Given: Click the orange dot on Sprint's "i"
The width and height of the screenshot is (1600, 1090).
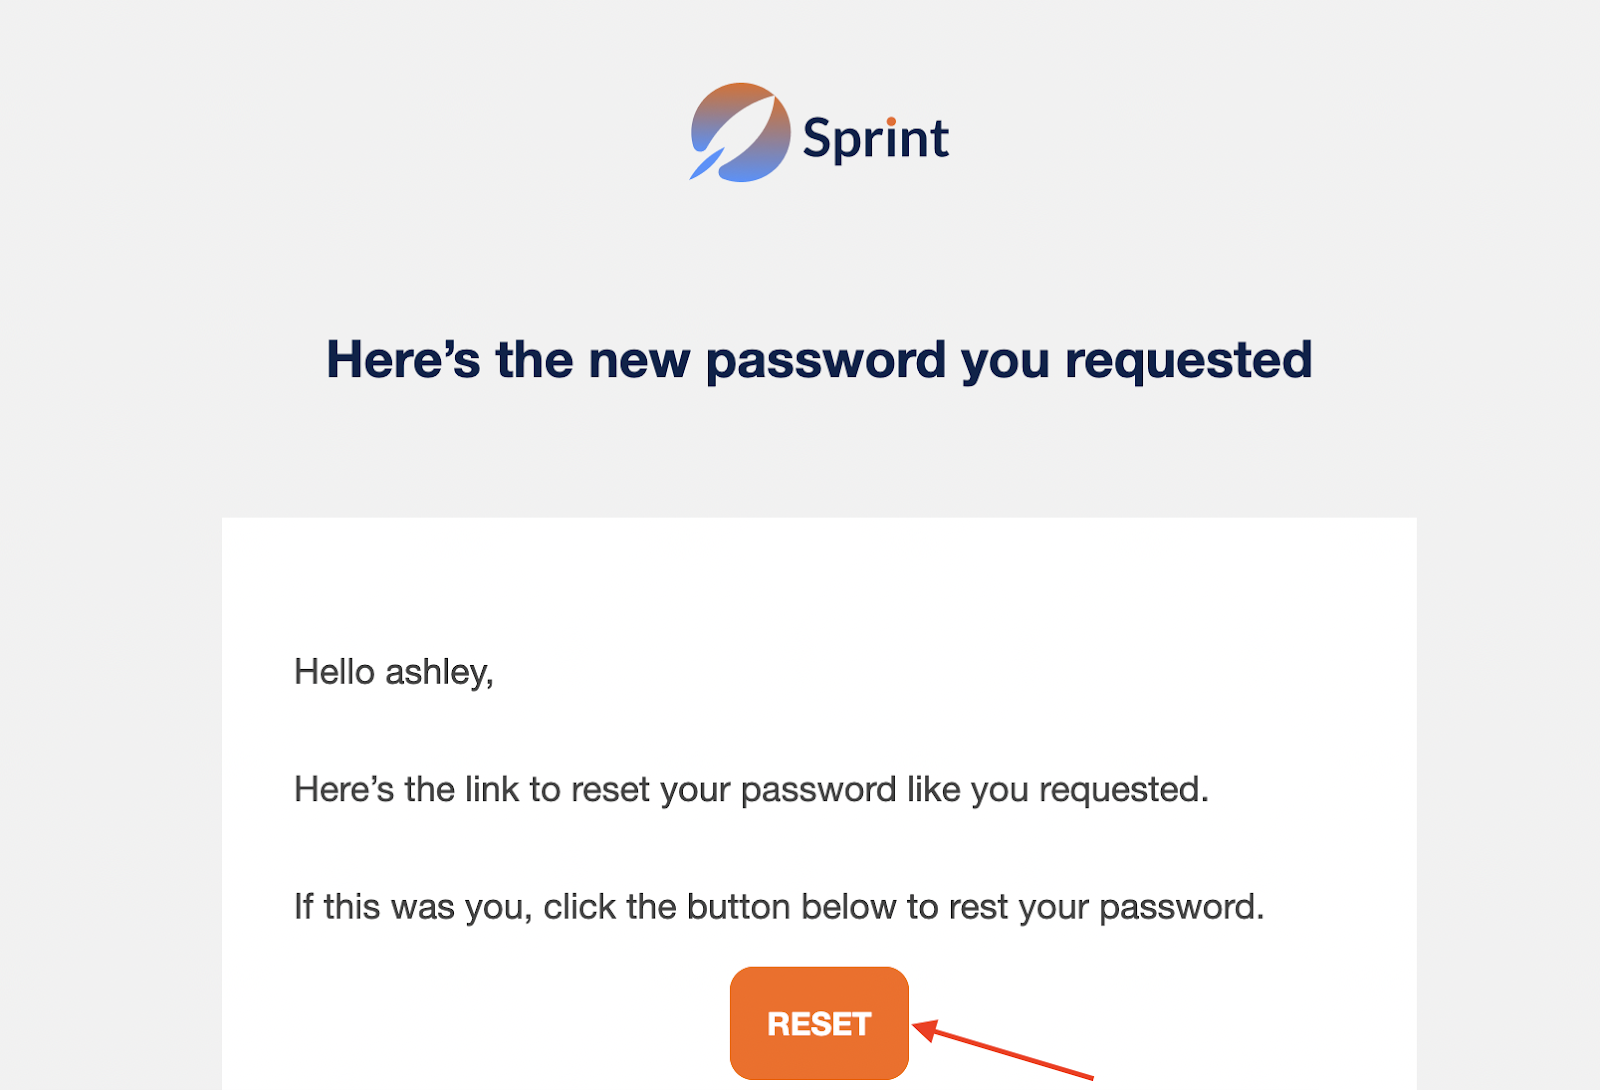Looking at the screenshot, I should coord(891,122).
